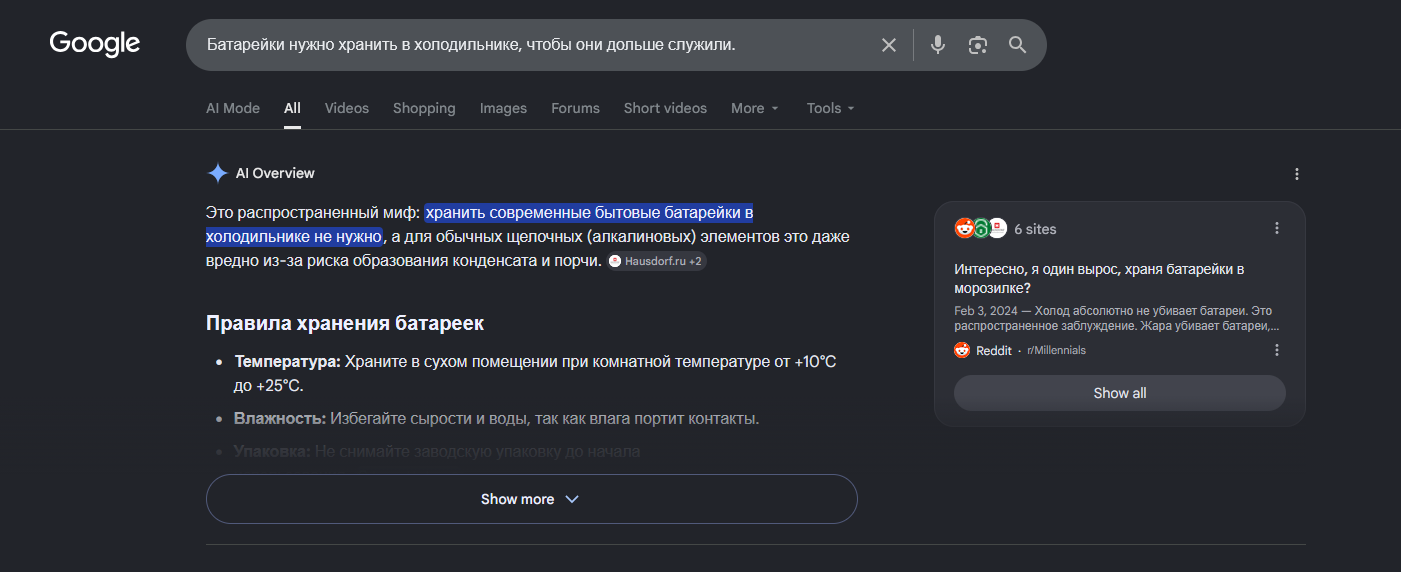1401x572 pixels.
Task: Switch to AI Mode tab
Action: [x=233, y=108]
